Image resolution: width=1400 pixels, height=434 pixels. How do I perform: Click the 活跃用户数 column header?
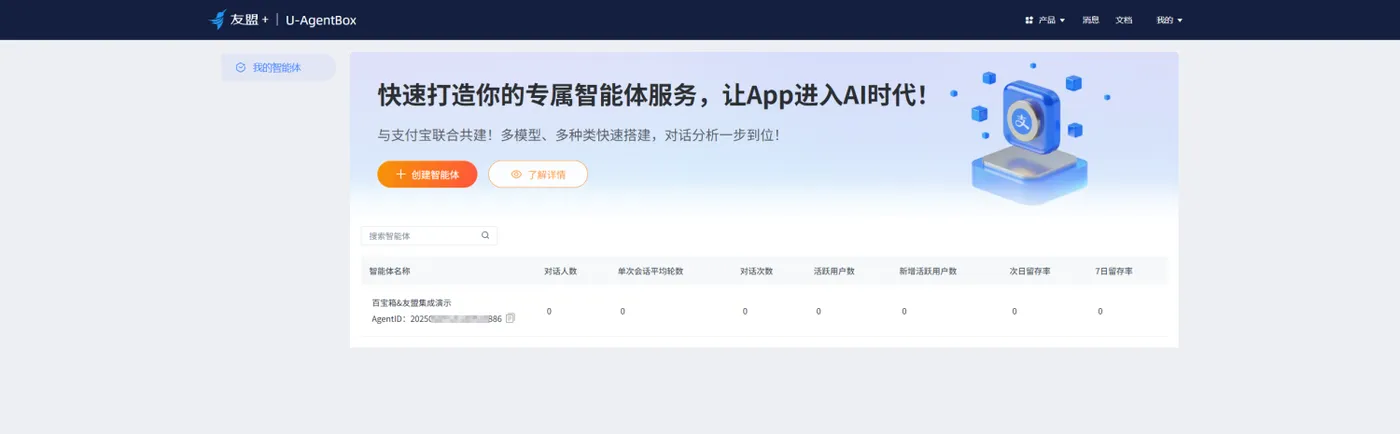[834, 271]
